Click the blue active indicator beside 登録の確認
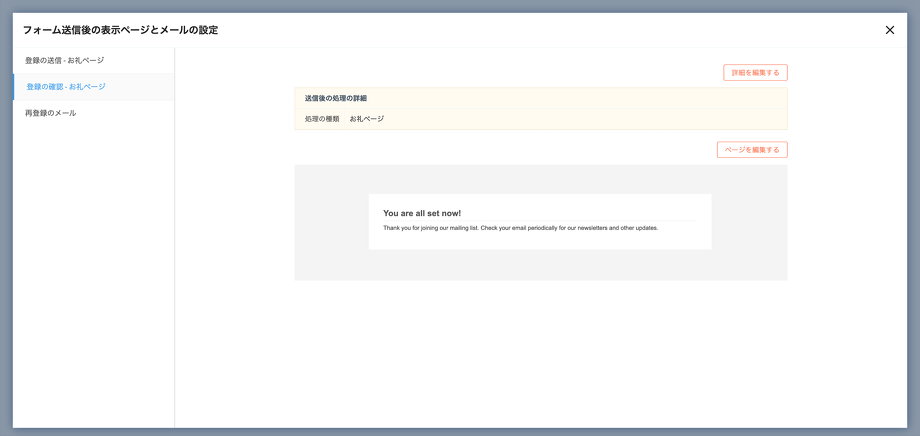Screen dimensions: 920x436 (x=14, y=87)
